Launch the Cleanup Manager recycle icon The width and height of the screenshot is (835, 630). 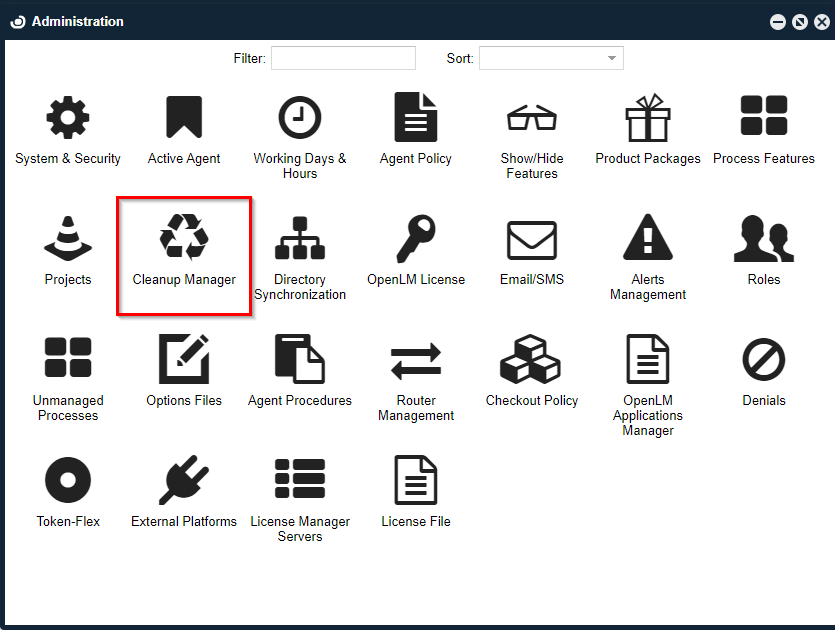point(184,239)
